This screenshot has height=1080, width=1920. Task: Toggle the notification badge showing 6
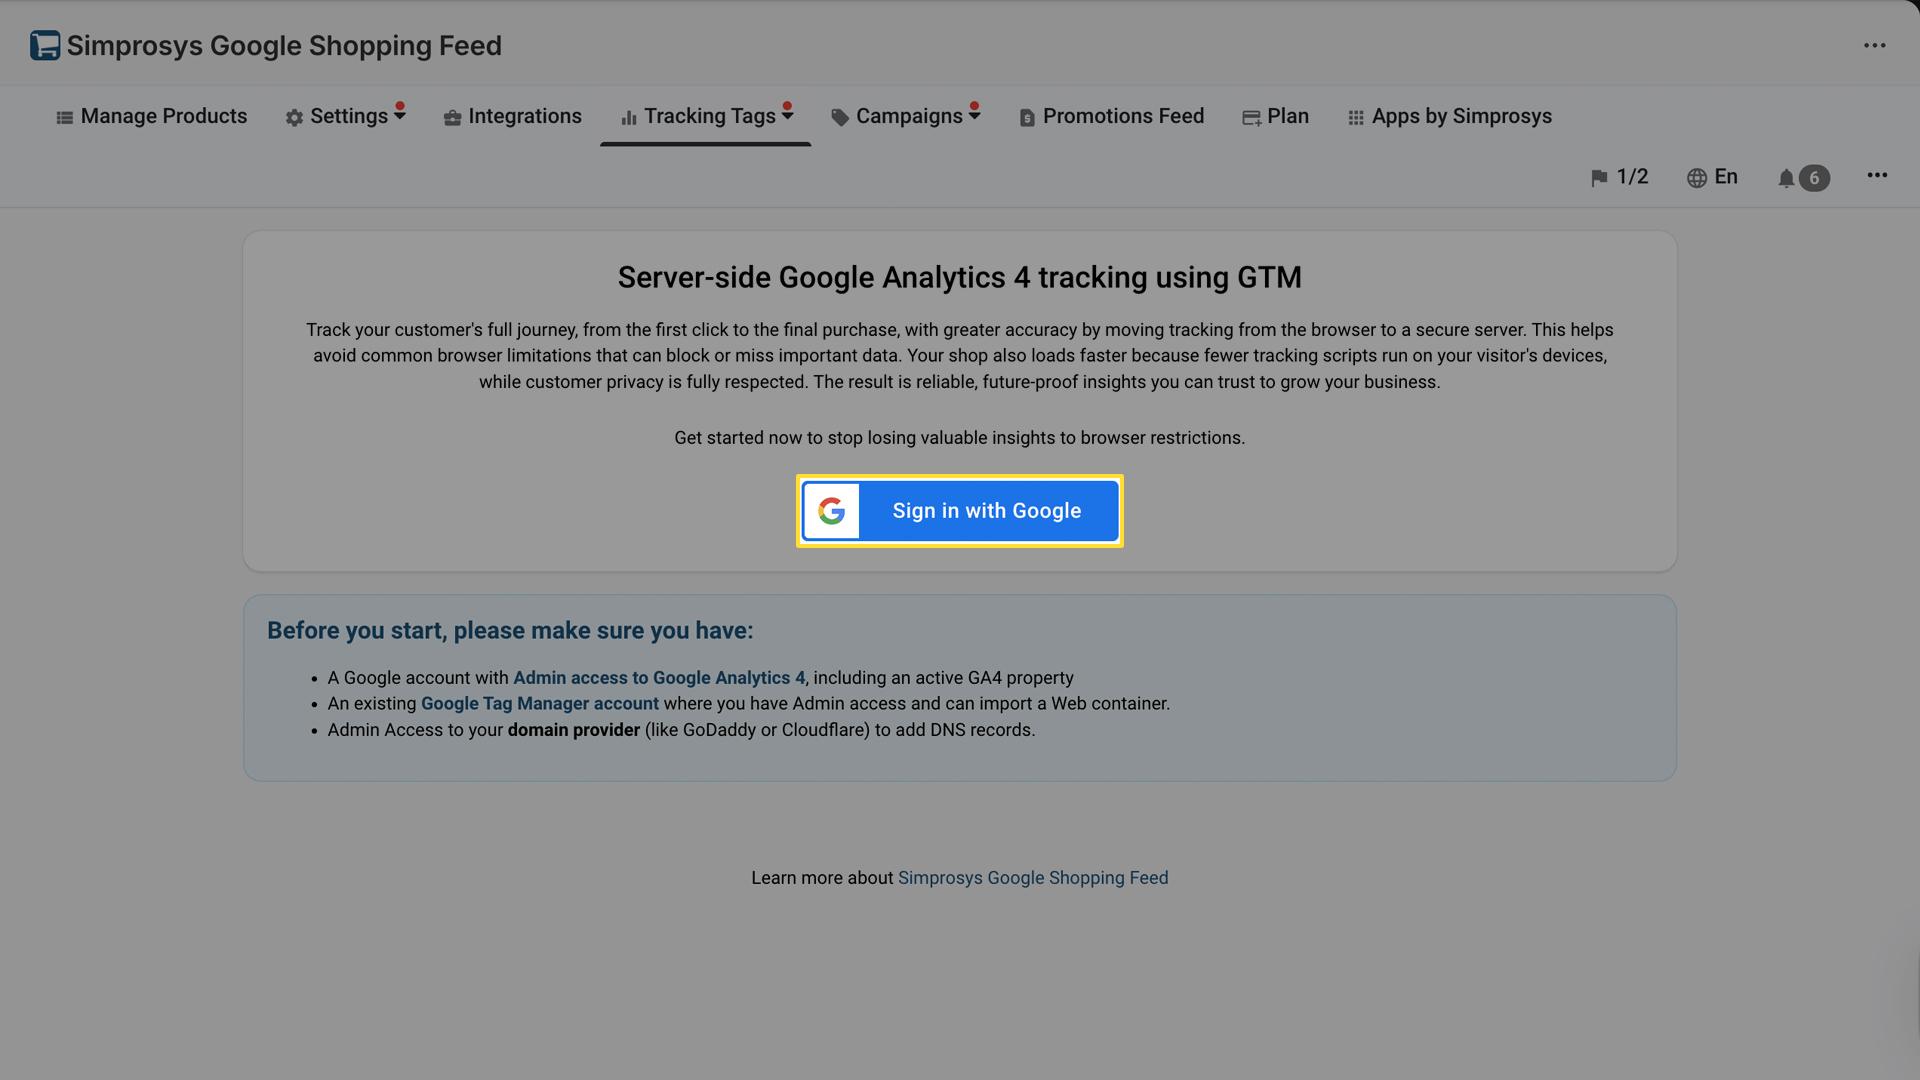(x=1814, y=177)
